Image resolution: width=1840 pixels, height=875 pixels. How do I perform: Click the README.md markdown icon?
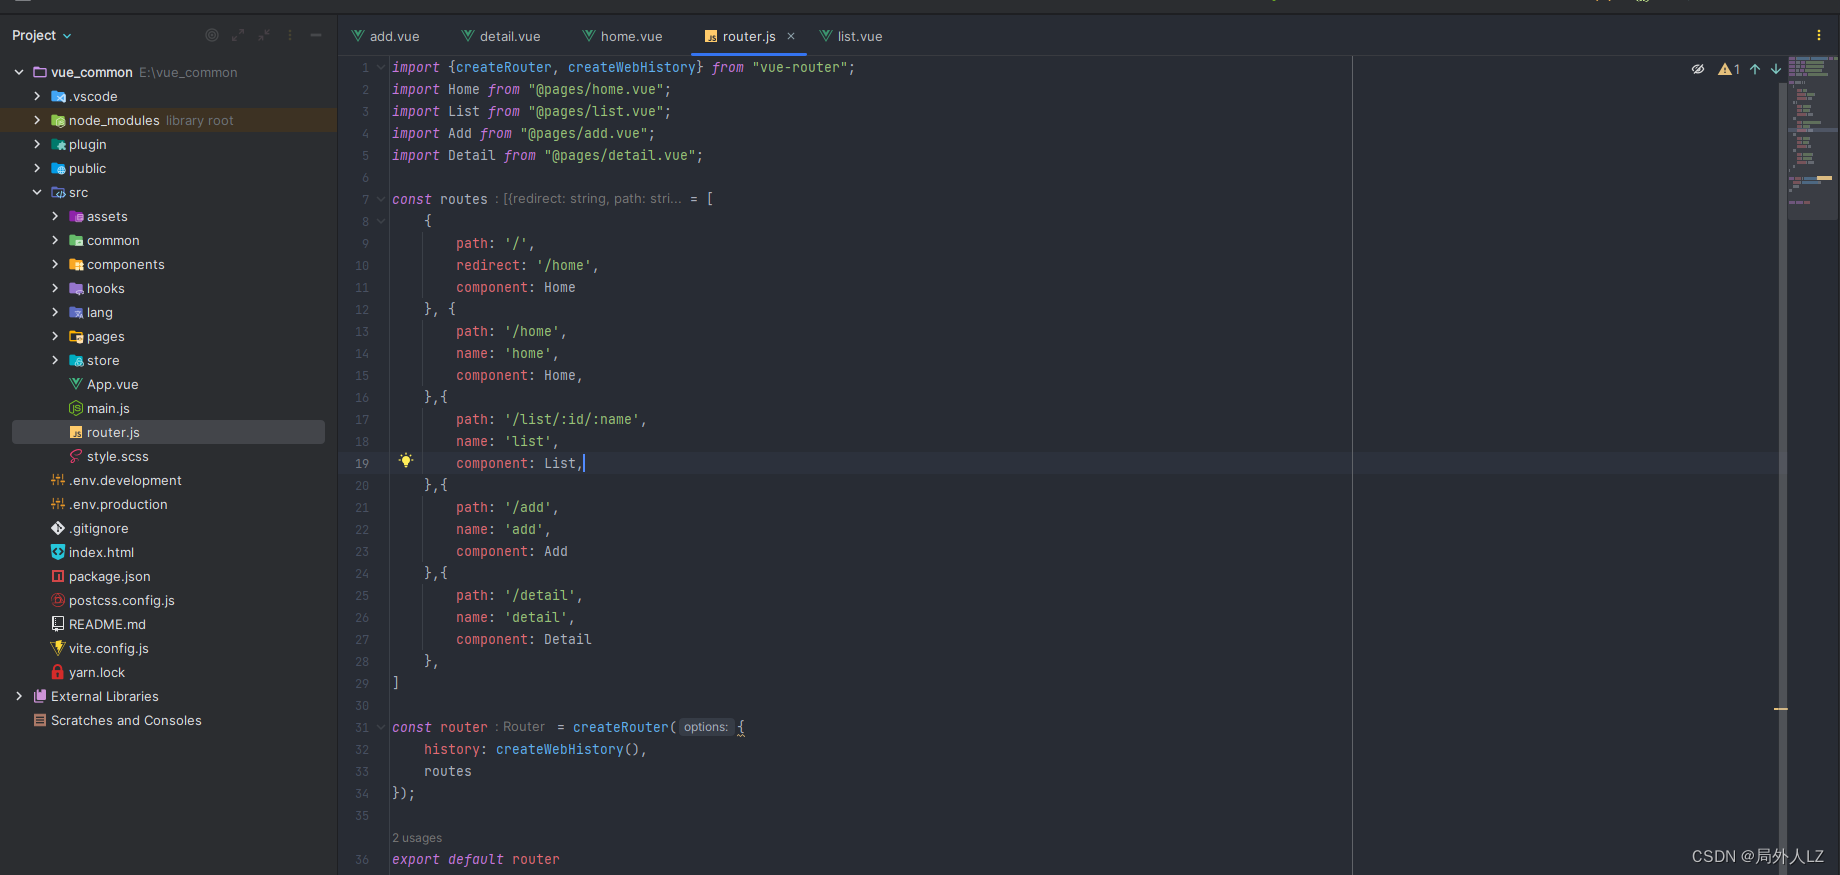[x=58, y=624]
